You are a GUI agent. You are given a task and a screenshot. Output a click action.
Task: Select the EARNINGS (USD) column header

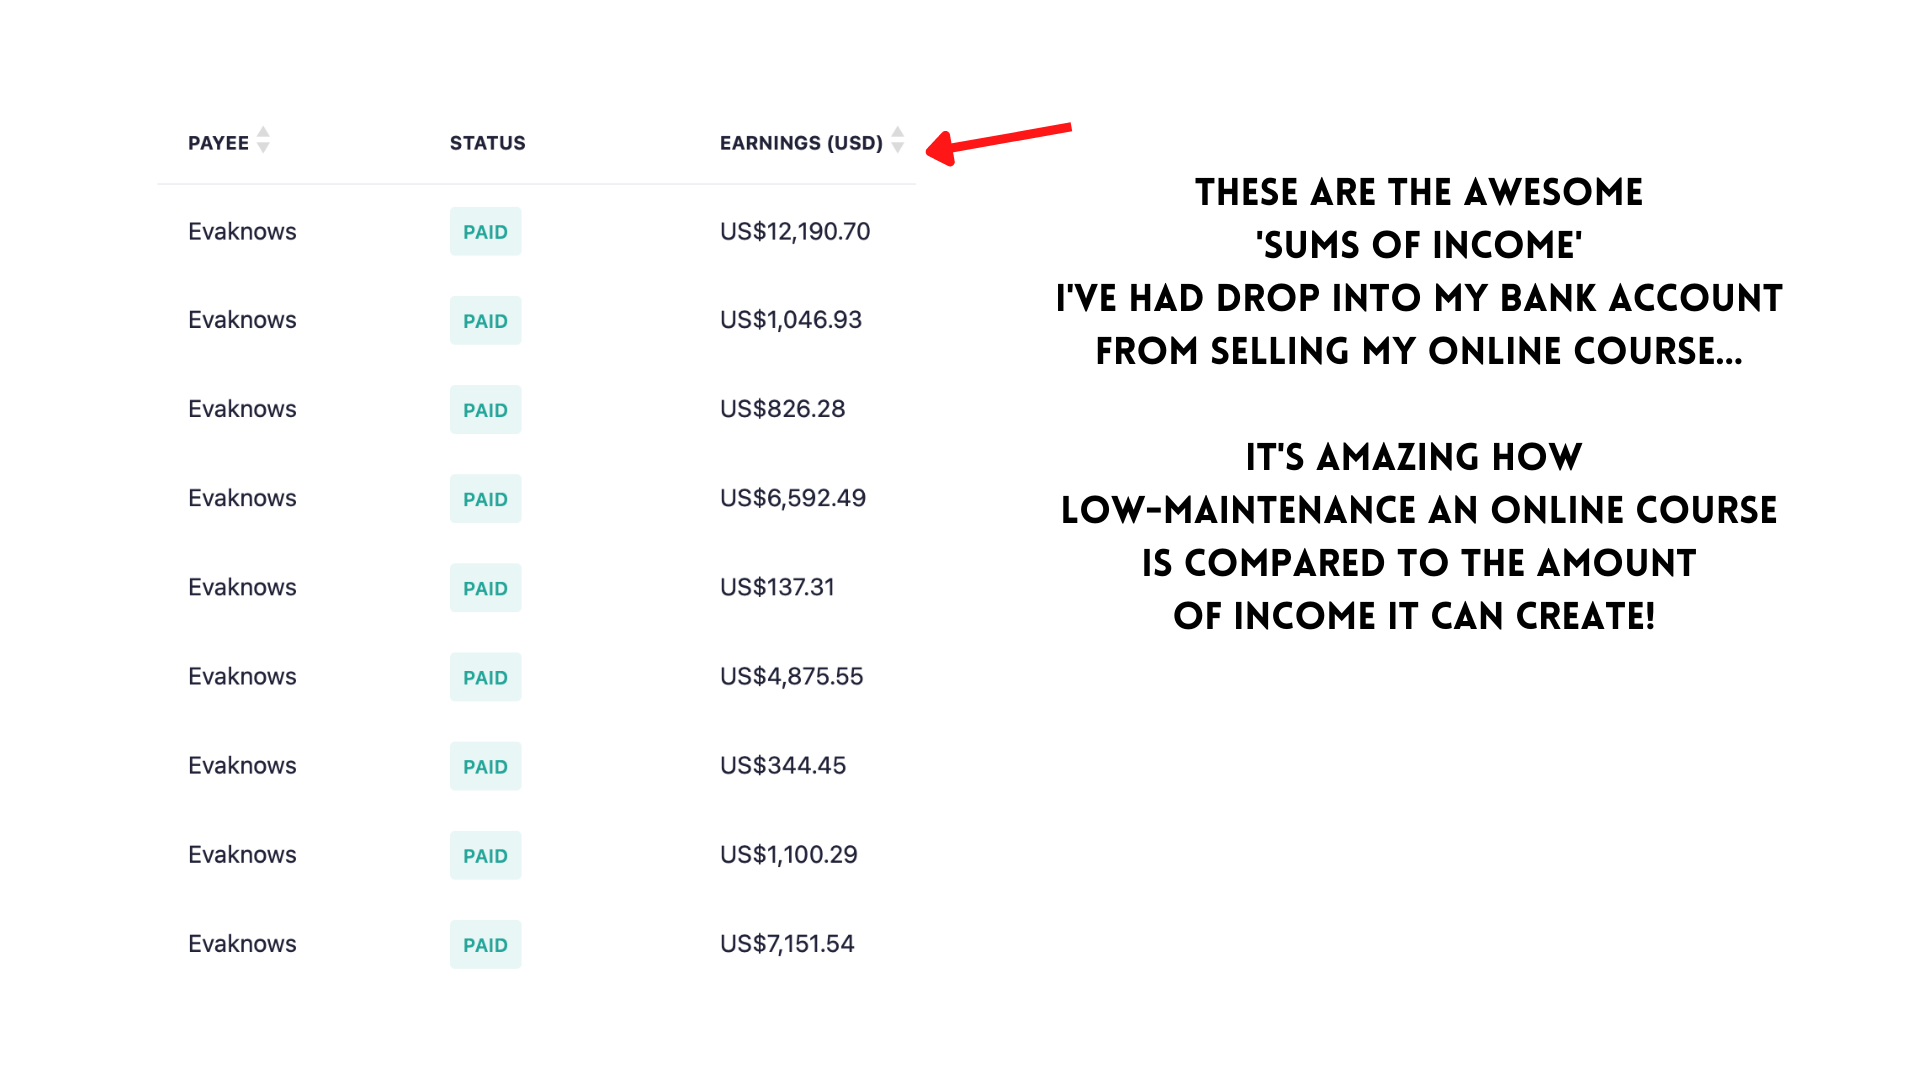click(x=801, y=143)
